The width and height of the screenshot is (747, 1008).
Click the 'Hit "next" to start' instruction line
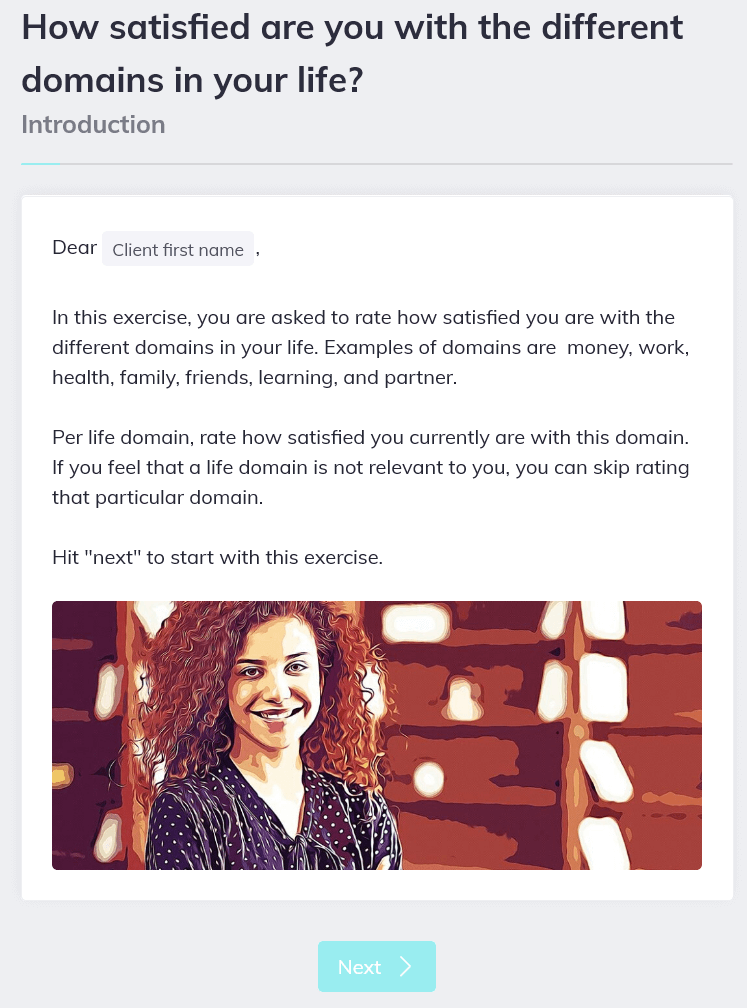pos(217,557)
